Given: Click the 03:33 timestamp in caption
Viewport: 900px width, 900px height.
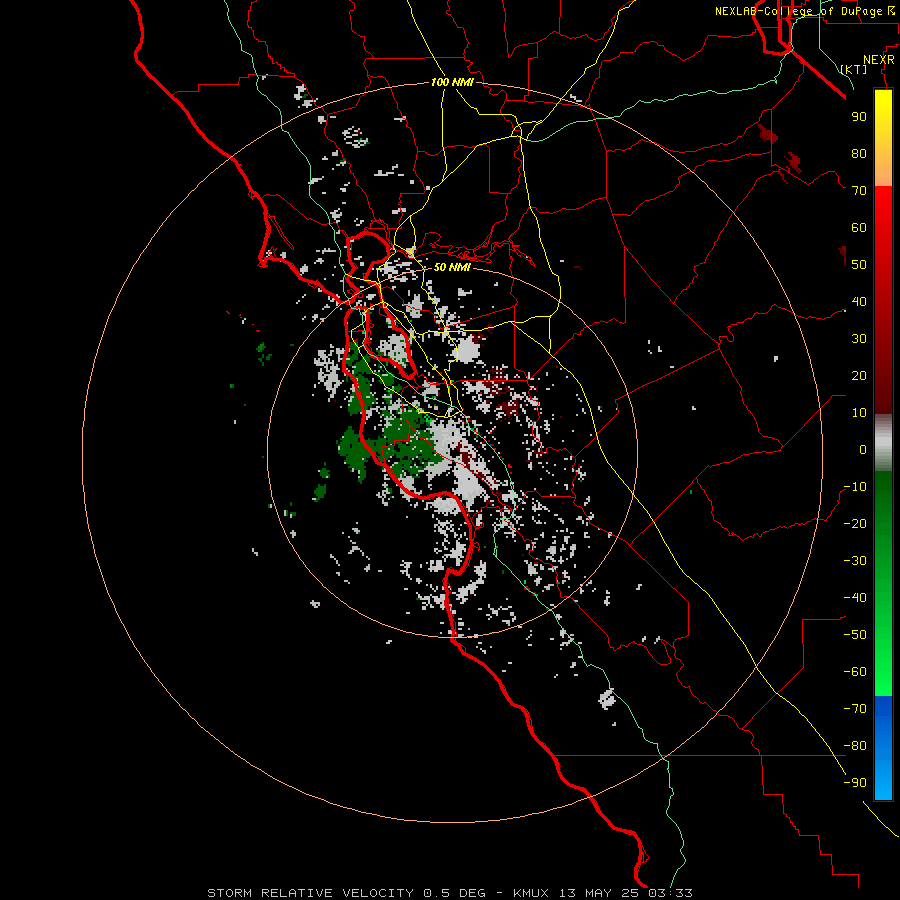Looking at the screenshot, I should tap(670, 893).
